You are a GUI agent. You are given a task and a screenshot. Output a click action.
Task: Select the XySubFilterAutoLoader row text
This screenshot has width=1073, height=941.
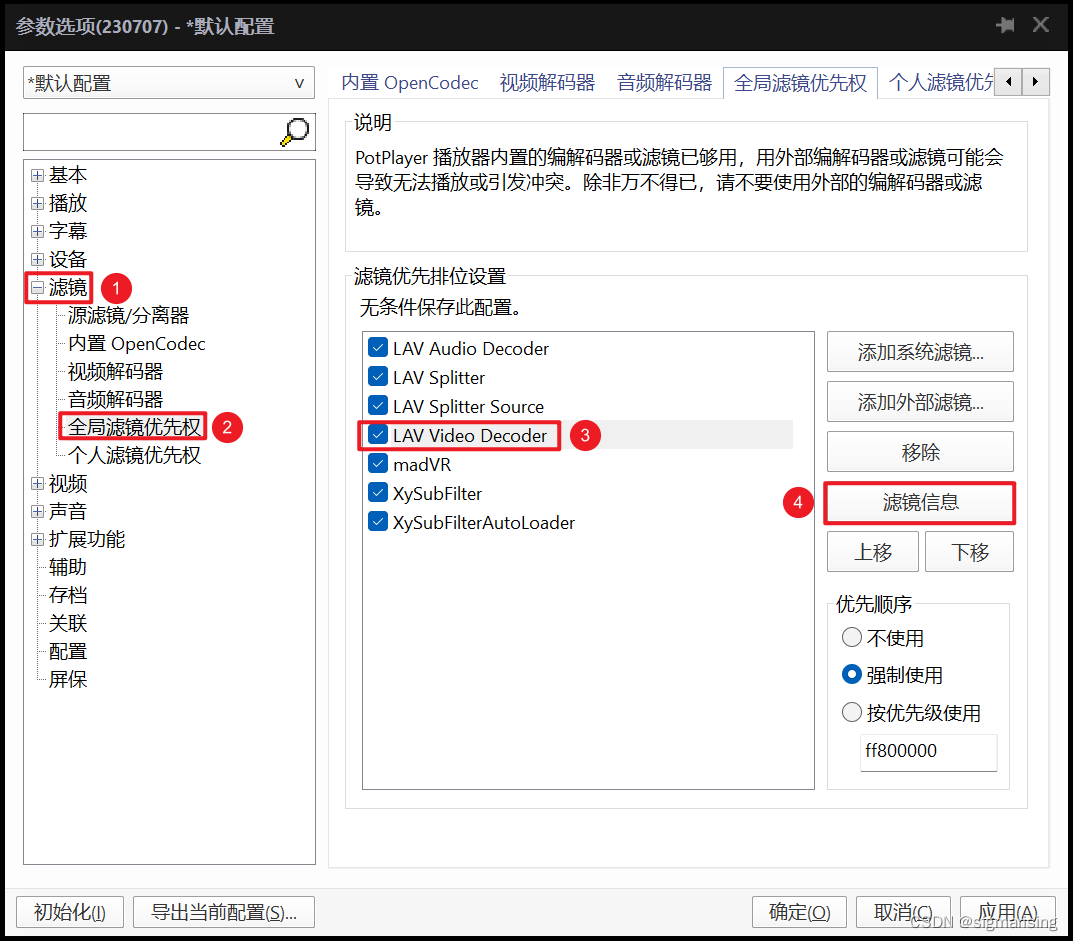point(483,522)
